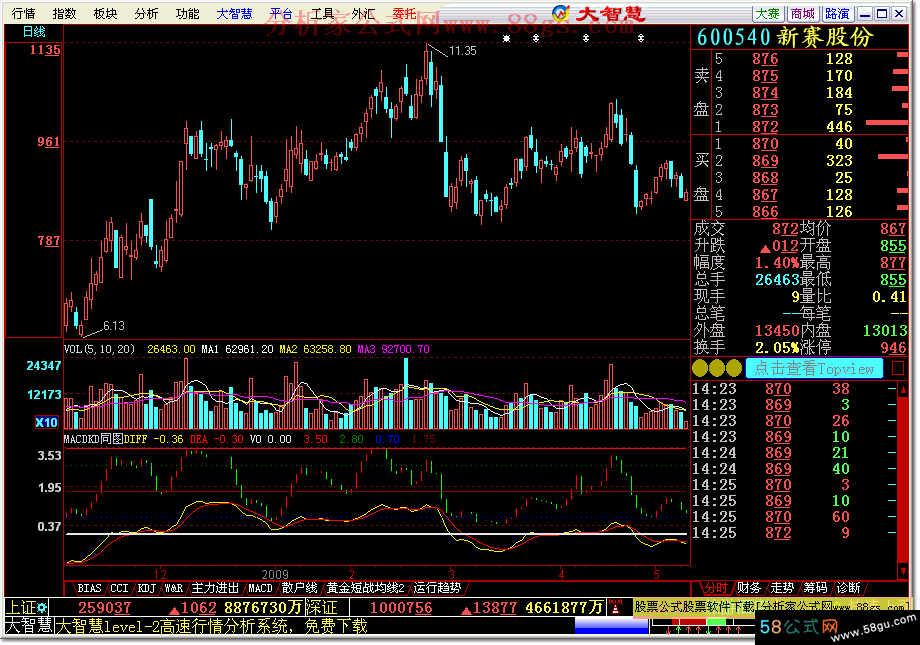The height and width of the screenshot is (645, 920).
Task: Select the KDJ indicator tab
Action: (146, 588)
